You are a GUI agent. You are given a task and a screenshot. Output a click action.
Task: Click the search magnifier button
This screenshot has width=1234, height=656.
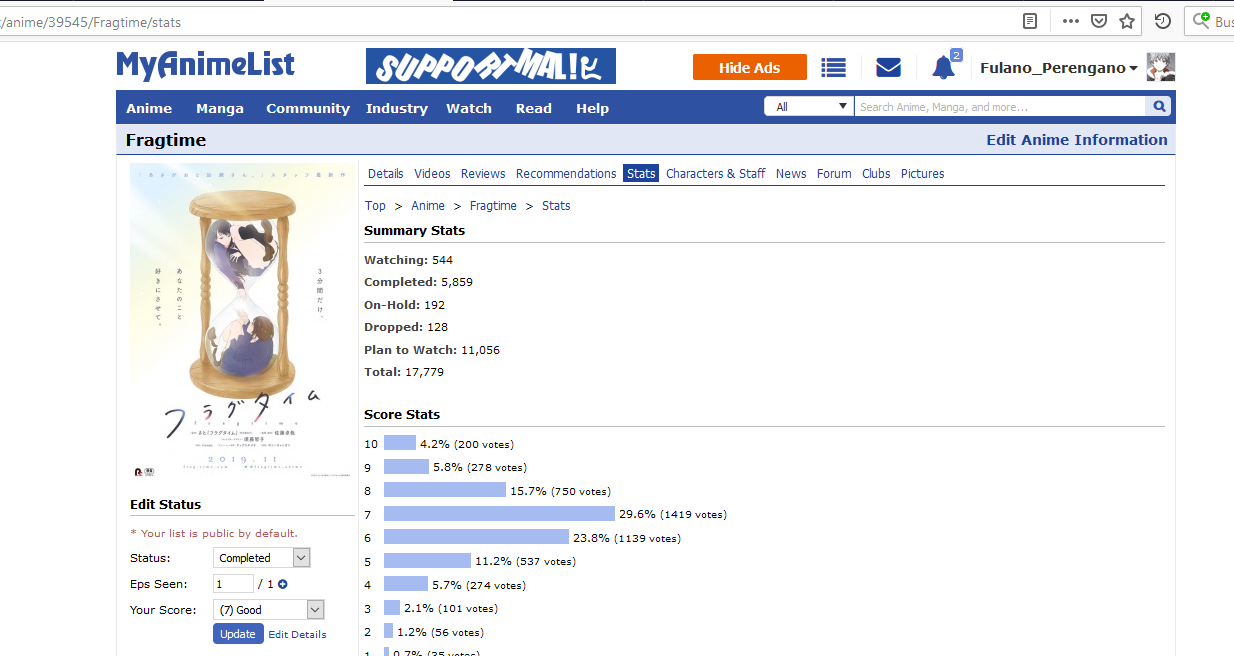tap(1159, 107)
